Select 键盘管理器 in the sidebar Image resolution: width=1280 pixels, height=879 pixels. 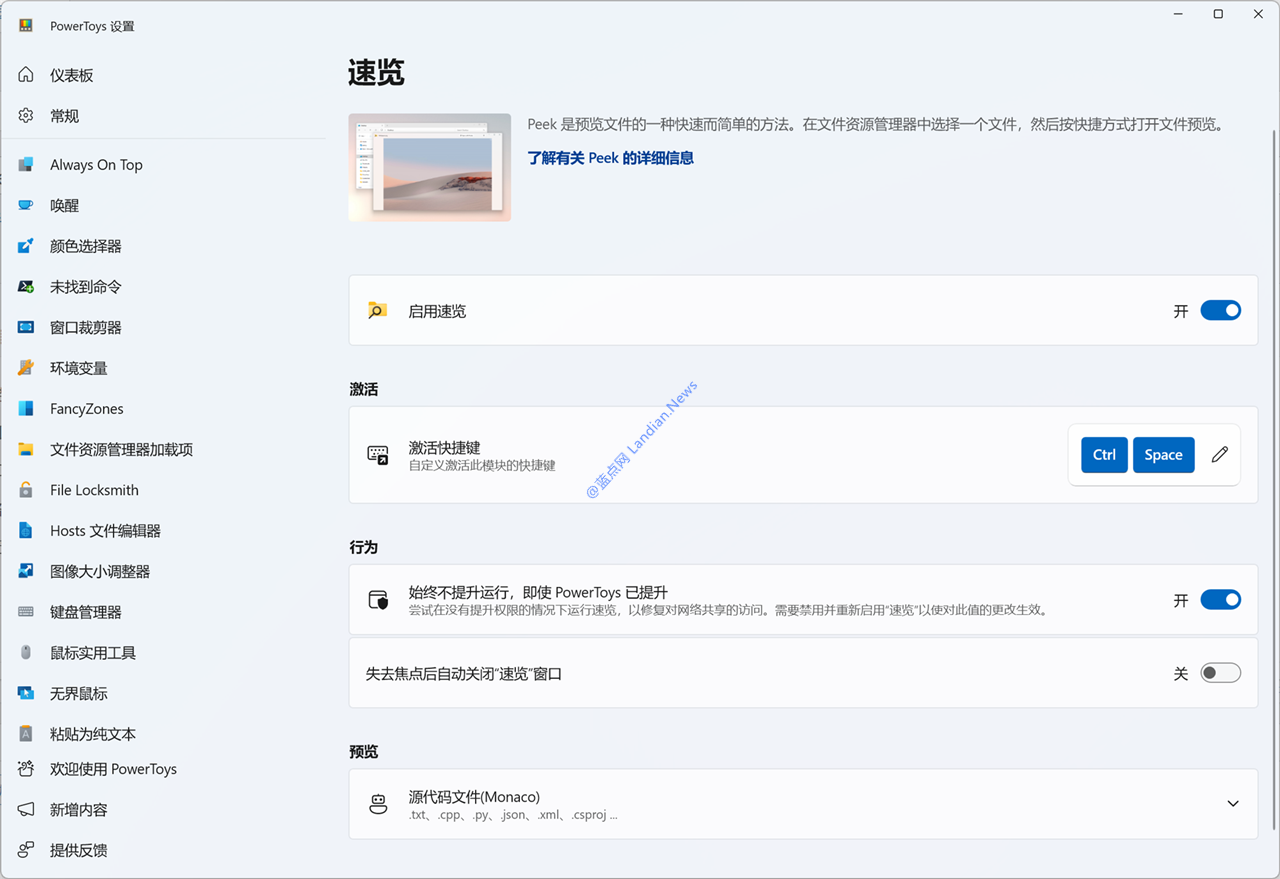pos(86,612)
